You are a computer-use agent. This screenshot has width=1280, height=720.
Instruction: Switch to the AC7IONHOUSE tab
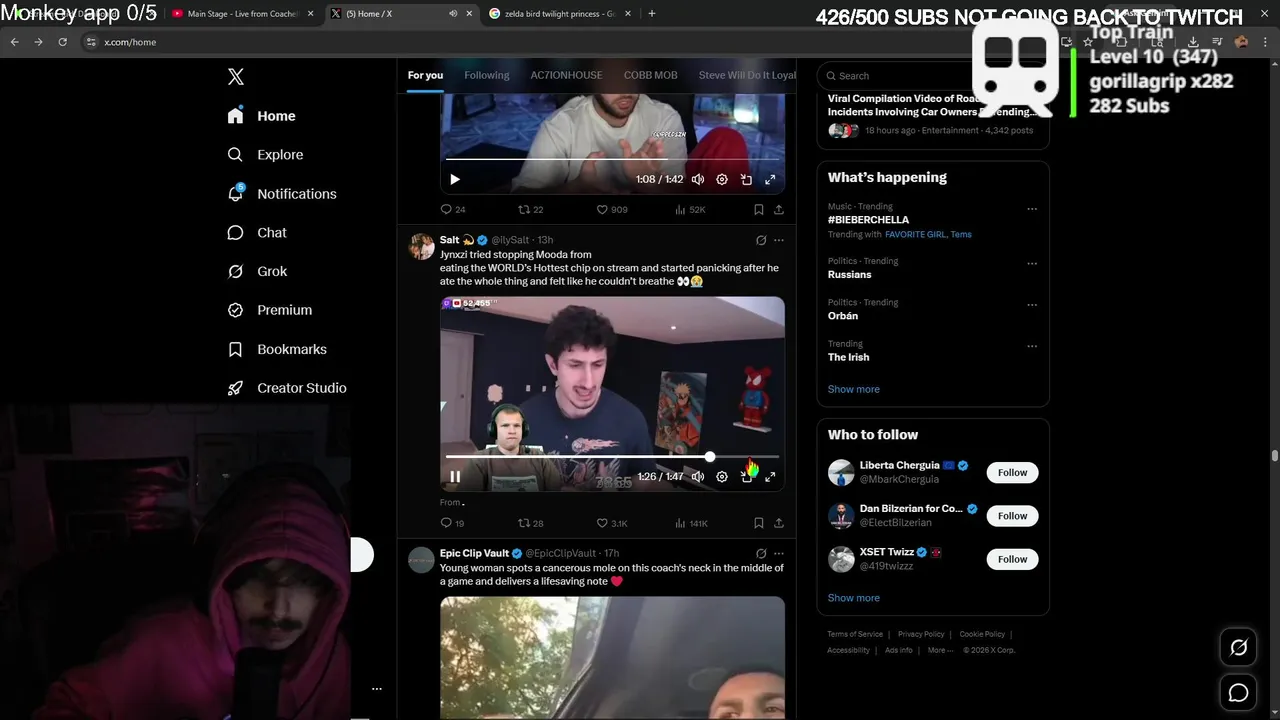(566, 75)
